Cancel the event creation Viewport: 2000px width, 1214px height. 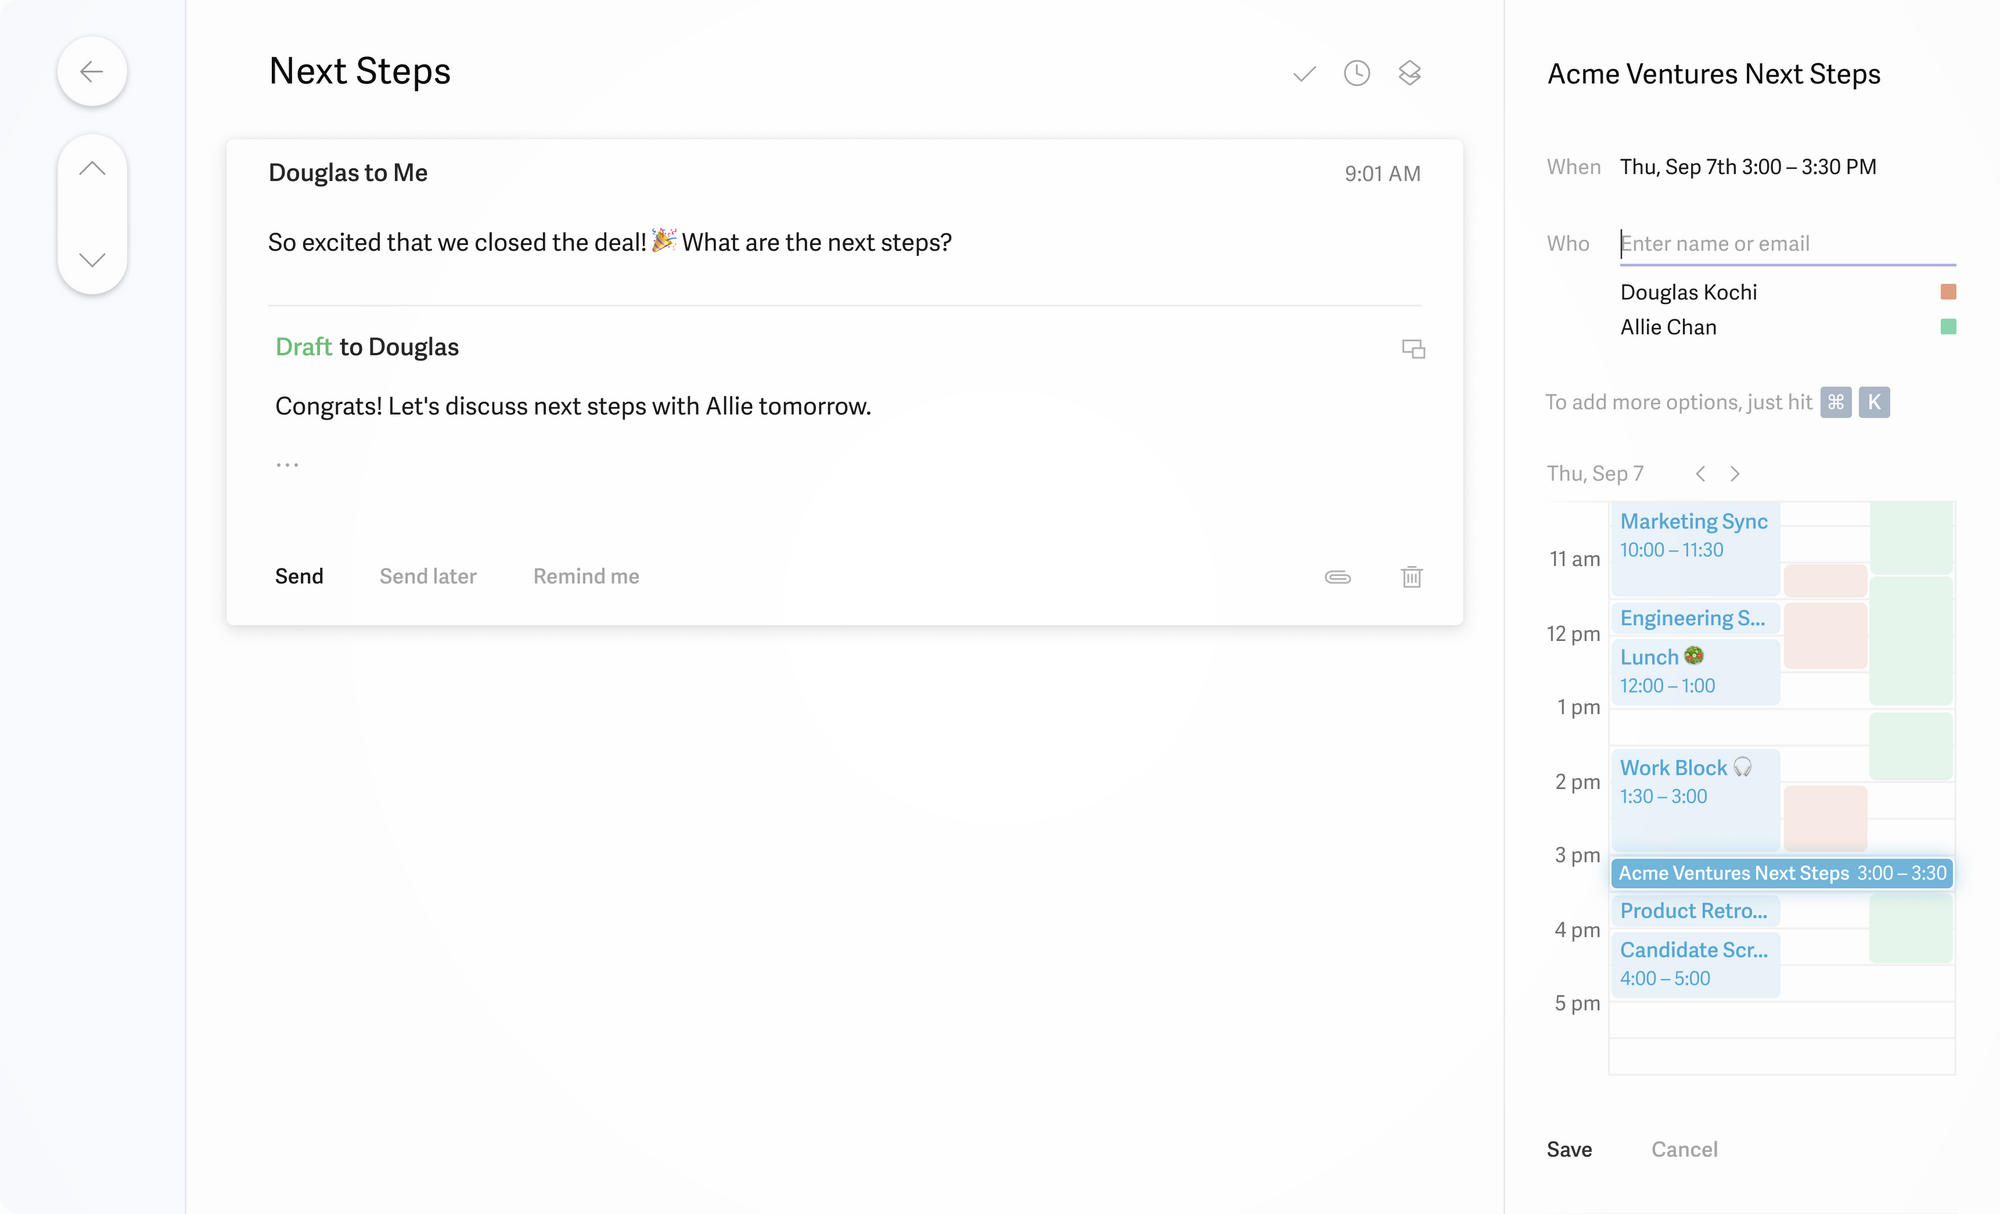(1684, 1149)
